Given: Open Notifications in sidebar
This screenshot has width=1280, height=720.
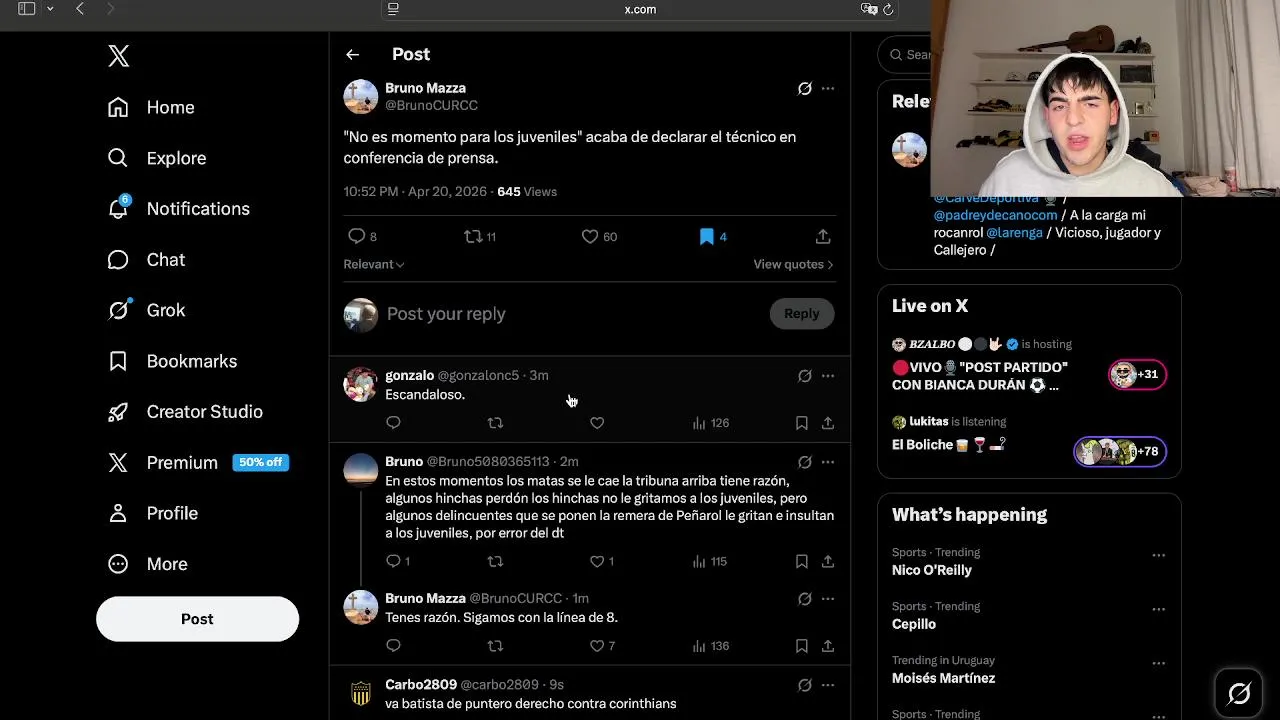Looking at the screenshot, I should click(x=178, y=208).
